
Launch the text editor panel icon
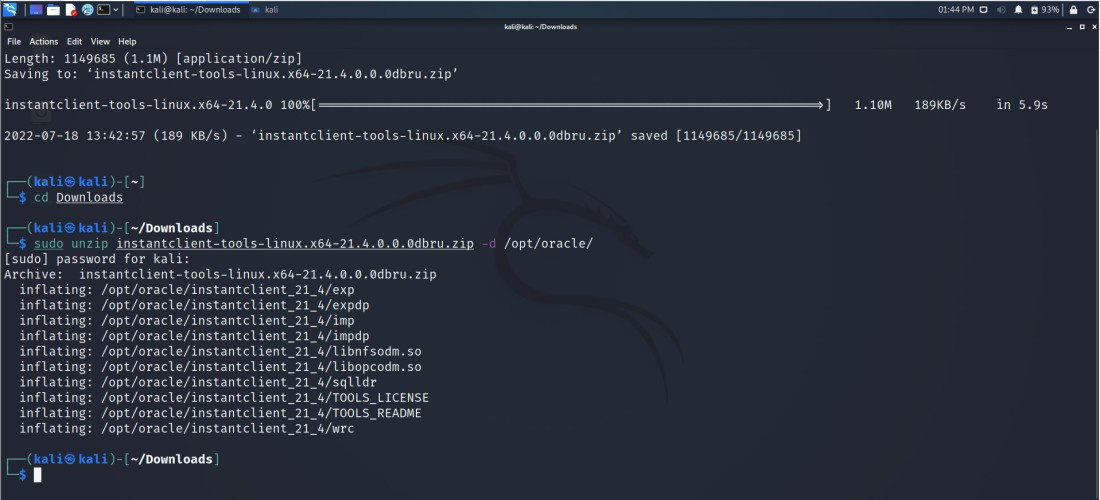point(70,9)
